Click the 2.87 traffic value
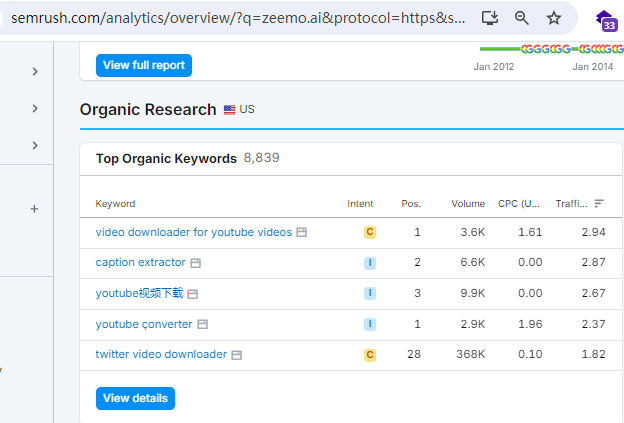The width and height of the screenshot is (624, 423). (594, 262)
